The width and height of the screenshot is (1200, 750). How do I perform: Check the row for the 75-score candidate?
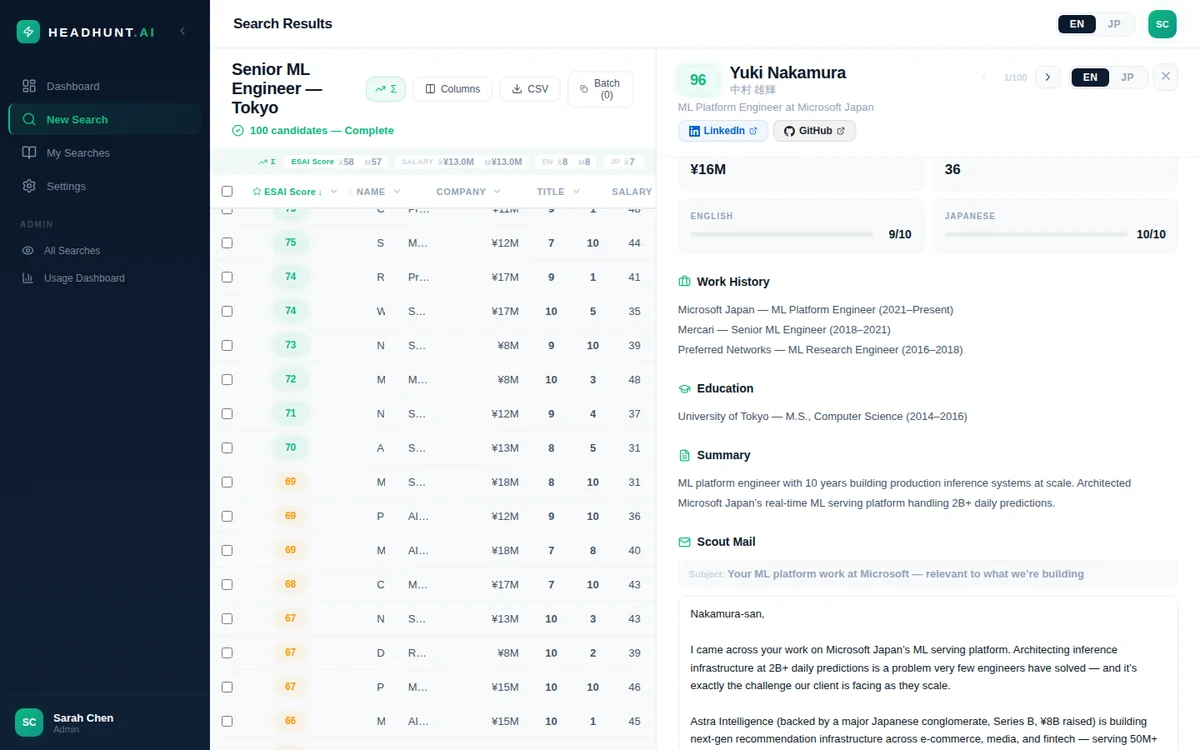pyautogui.click(x=227, y=242)
